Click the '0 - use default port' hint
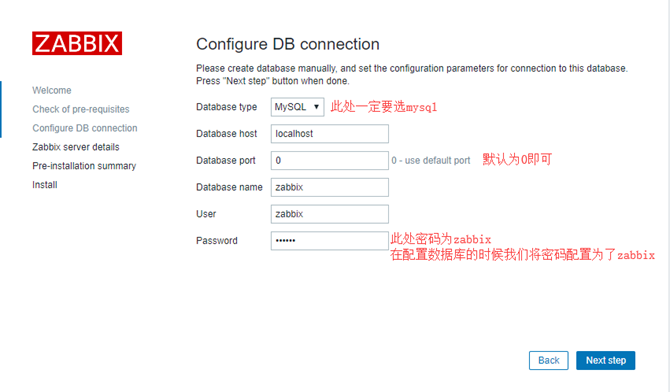Screen dimensions: 670x392 [431, 161]
